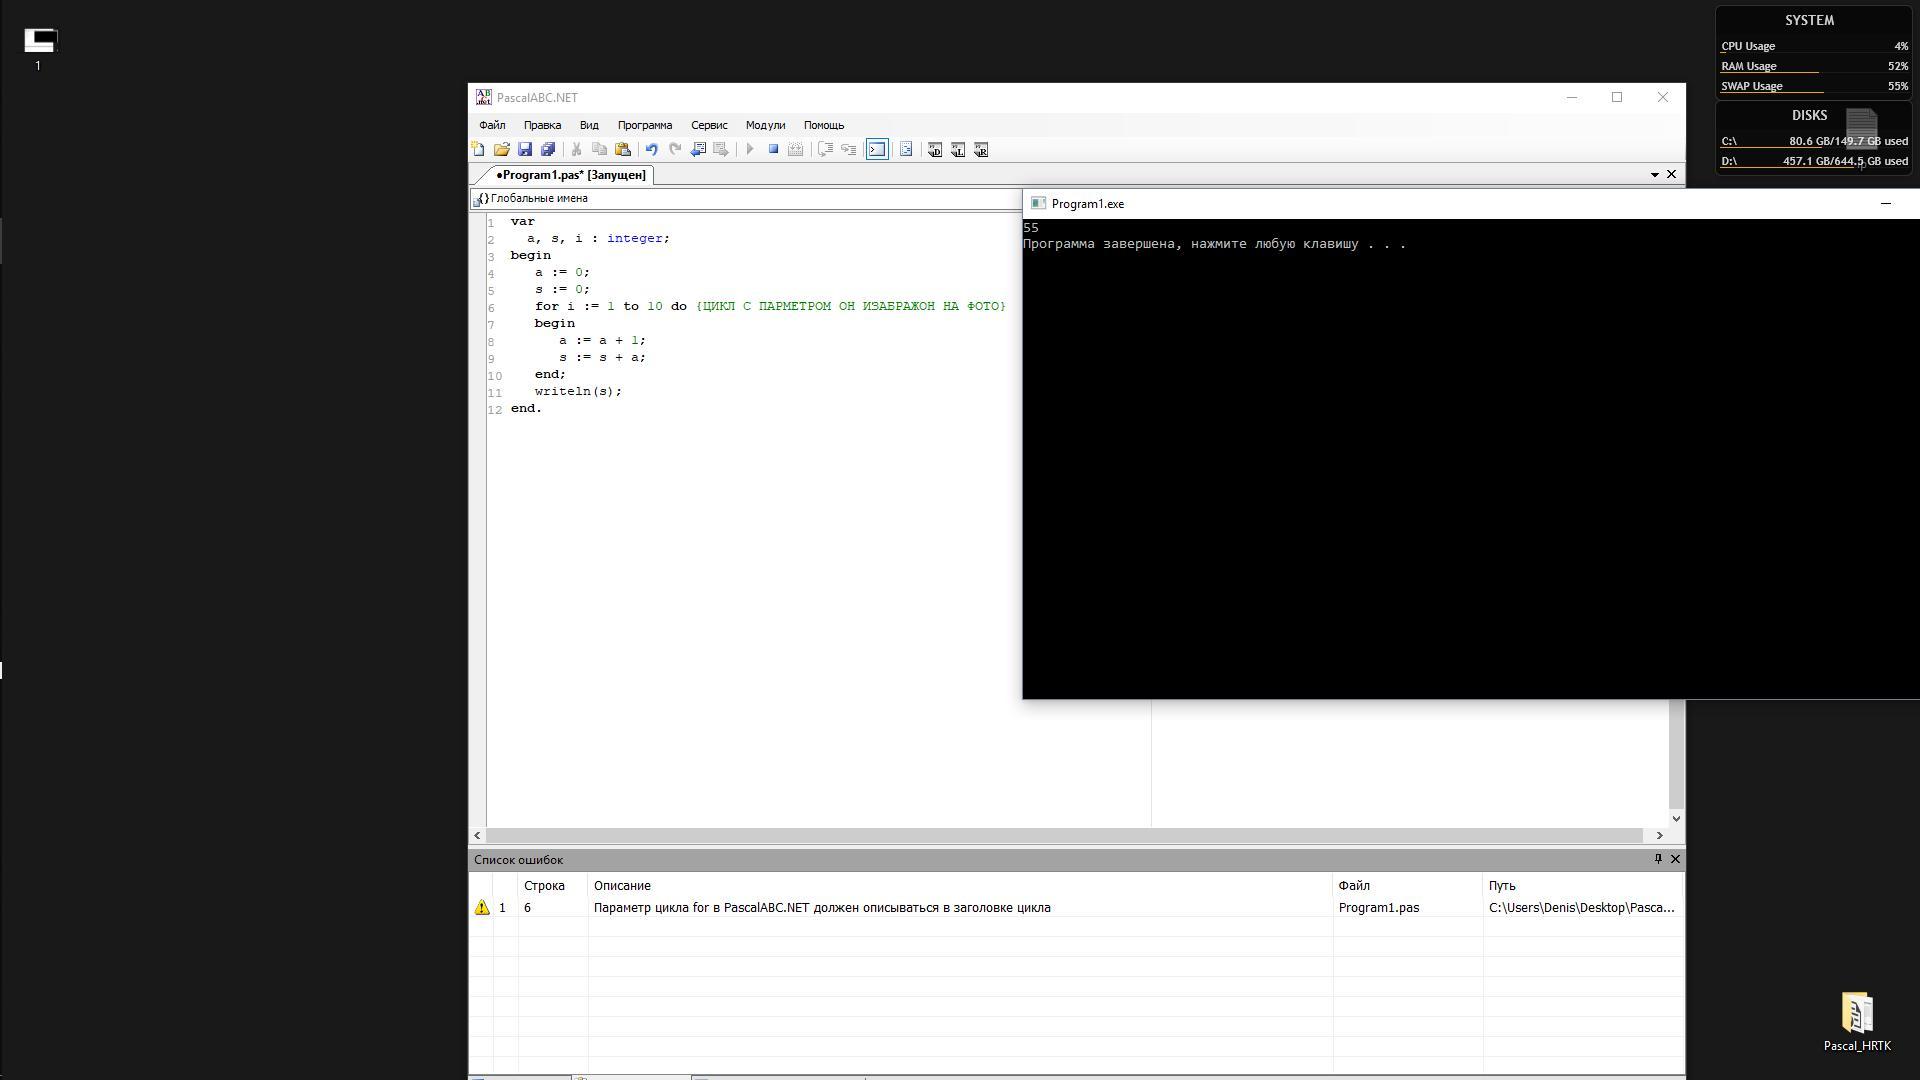Click the Описание column header
Screen dimensions: 1920x1080
click(x=622, y=886)
